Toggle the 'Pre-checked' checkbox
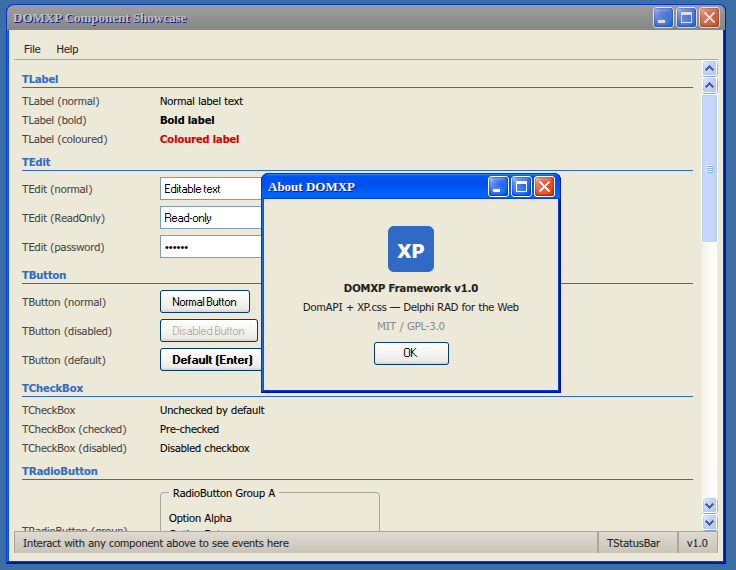The width and height of the screenshot is (736, 570). point(189,429)
